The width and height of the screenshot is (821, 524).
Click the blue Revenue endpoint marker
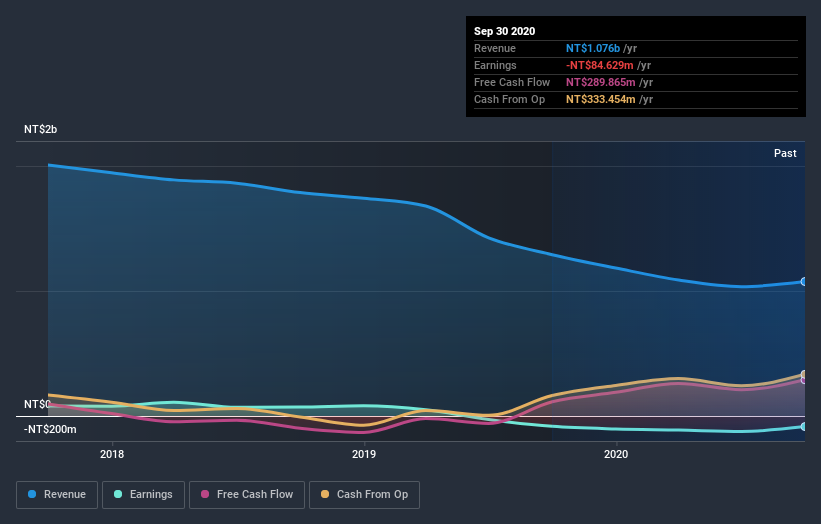[x=804, y=282]
